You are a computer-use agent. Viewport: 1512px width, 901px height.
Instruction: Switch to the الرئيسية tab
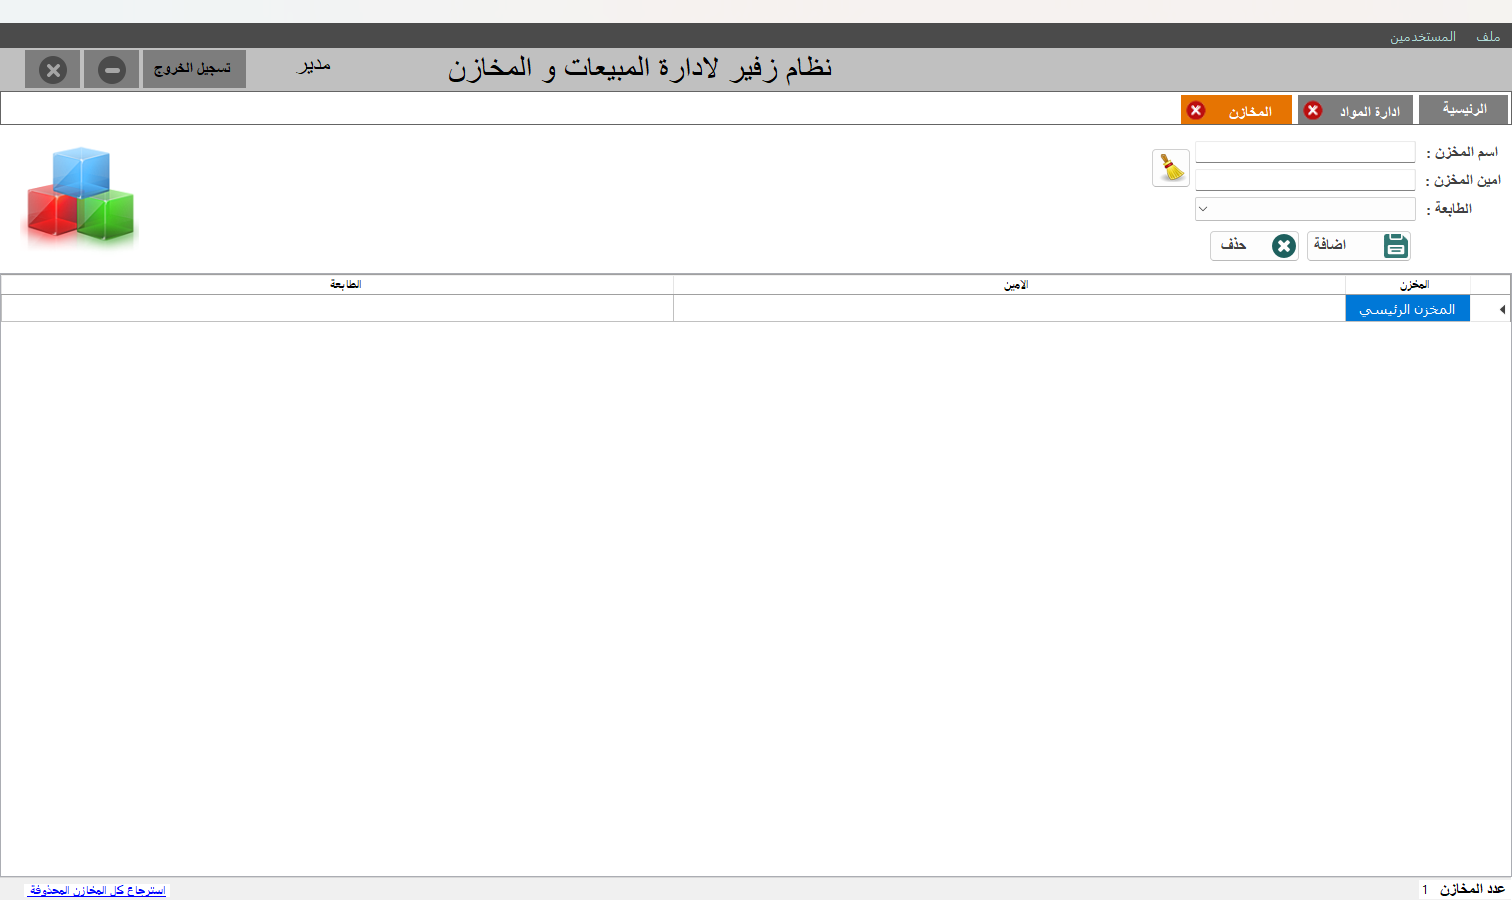pyautogui.click(x=1464, y=110)
